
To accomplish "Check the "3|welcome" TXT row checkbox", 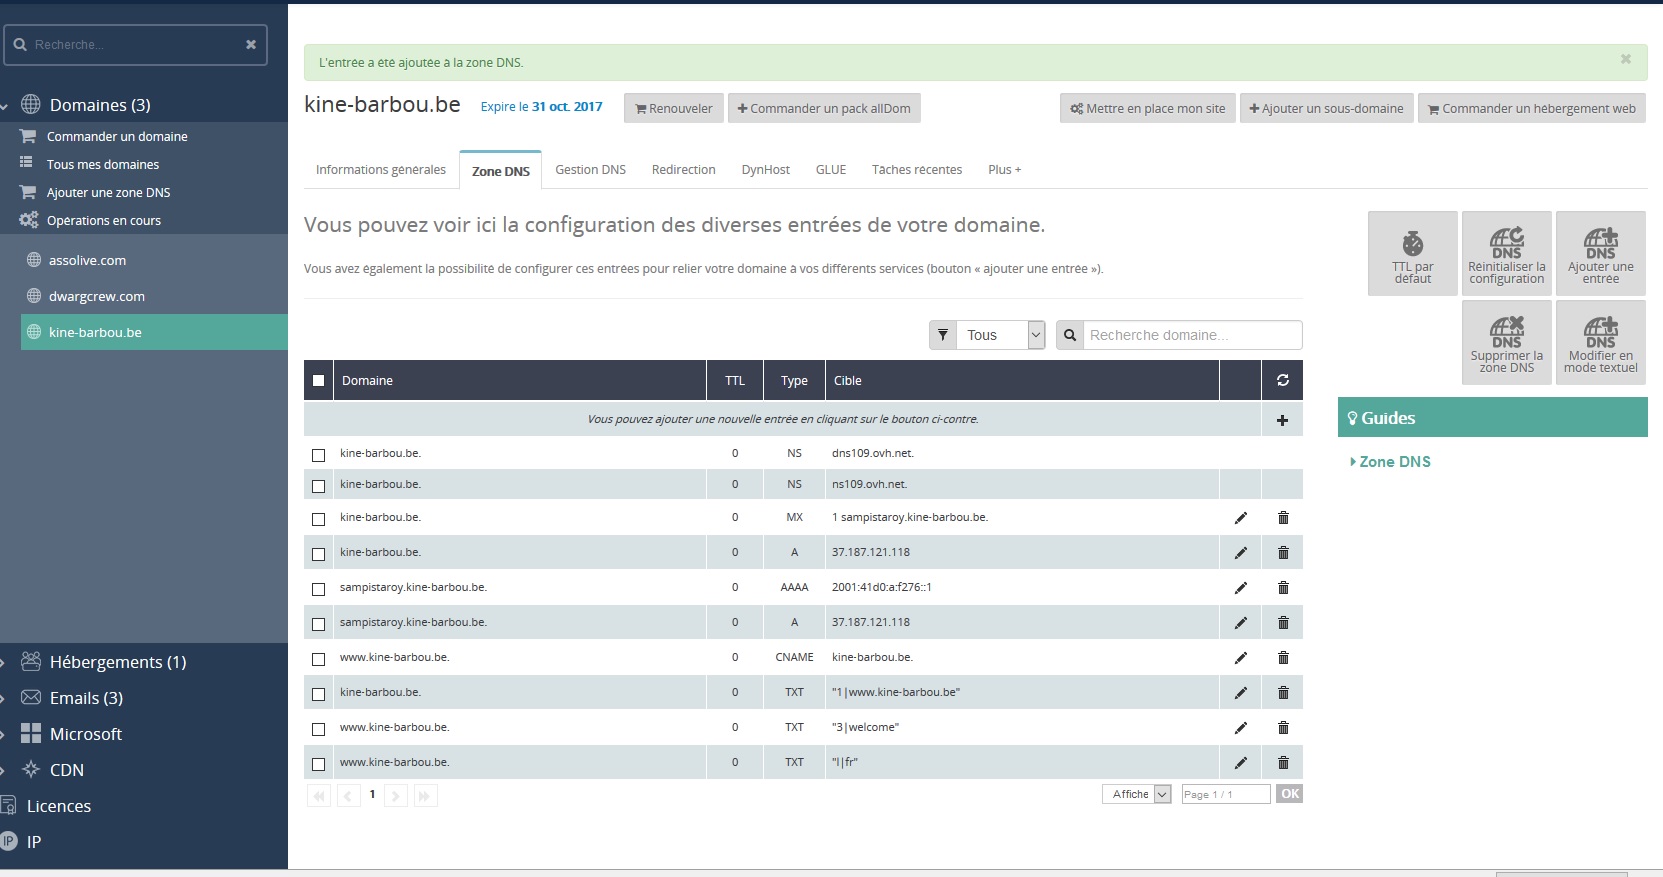I will [318, 729].
